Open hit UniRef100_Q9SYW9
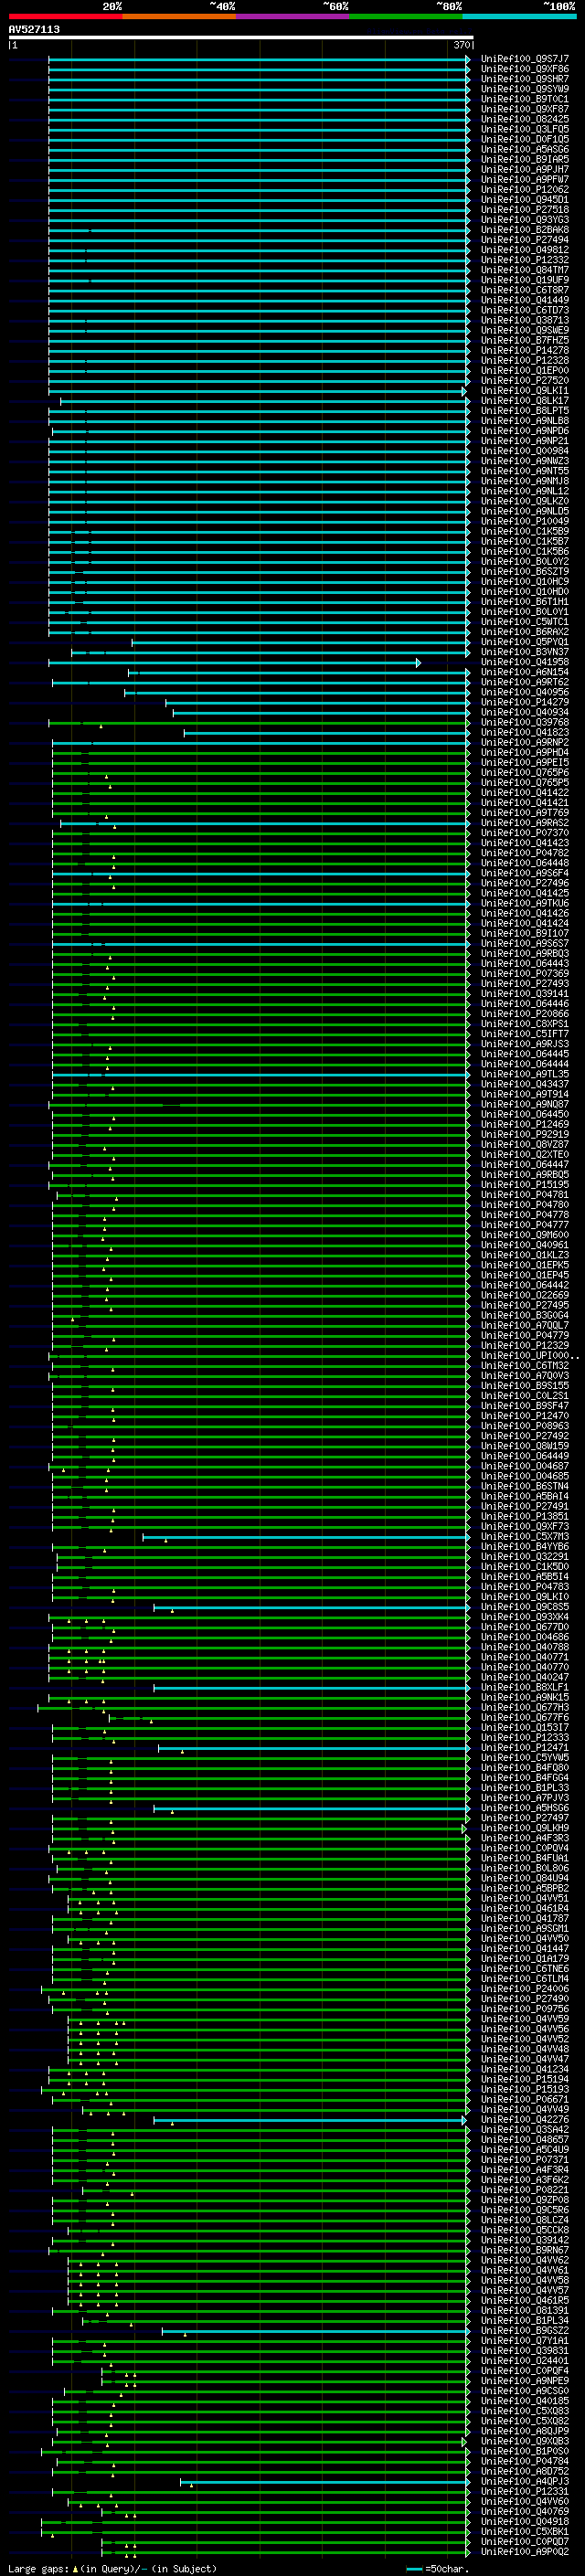Viewport: 585px width, 2576px height. coord(525,89)
